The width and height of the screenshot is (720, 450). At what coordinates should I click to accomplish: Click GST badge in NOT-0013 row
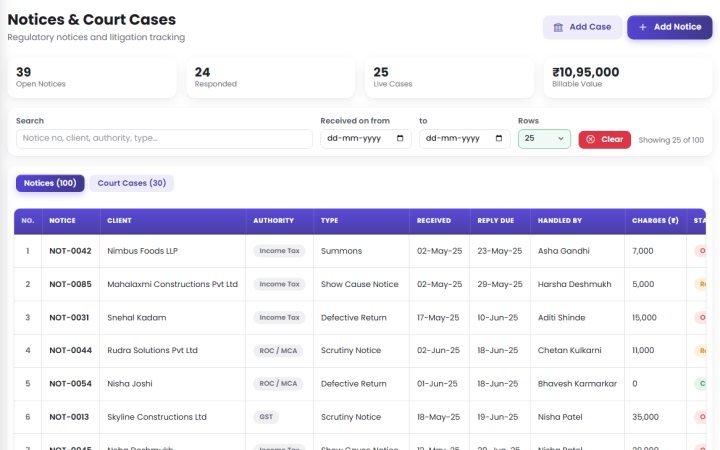266,417
